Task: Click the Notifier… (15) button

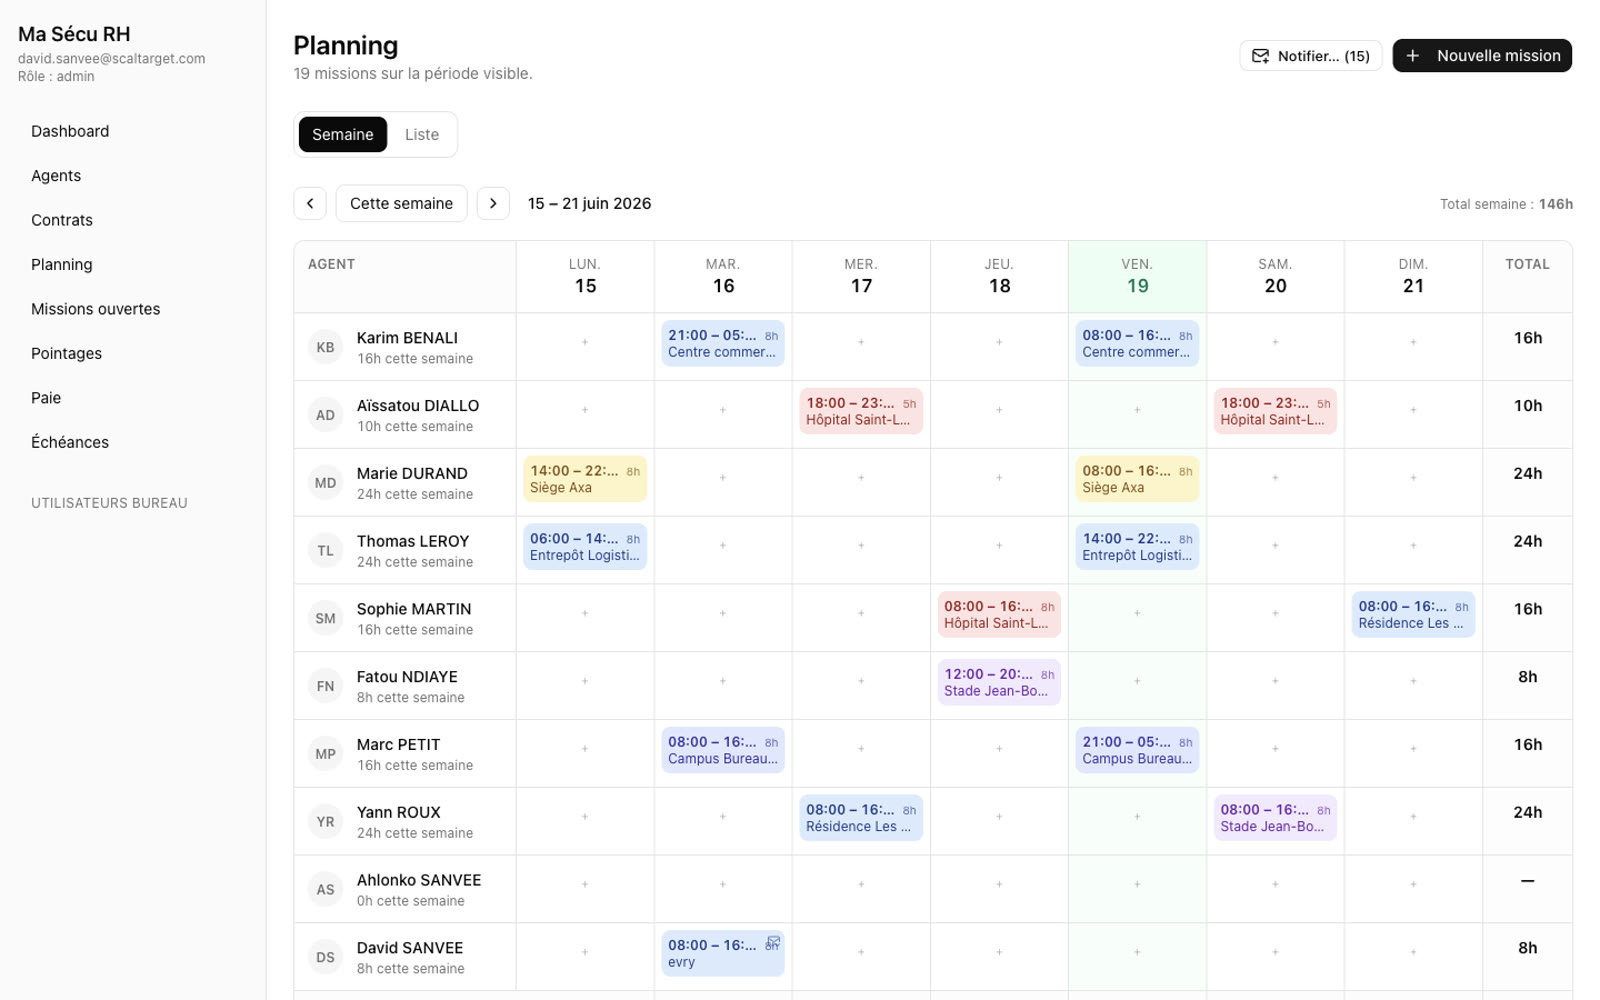Action: (x=1311, y=56)
